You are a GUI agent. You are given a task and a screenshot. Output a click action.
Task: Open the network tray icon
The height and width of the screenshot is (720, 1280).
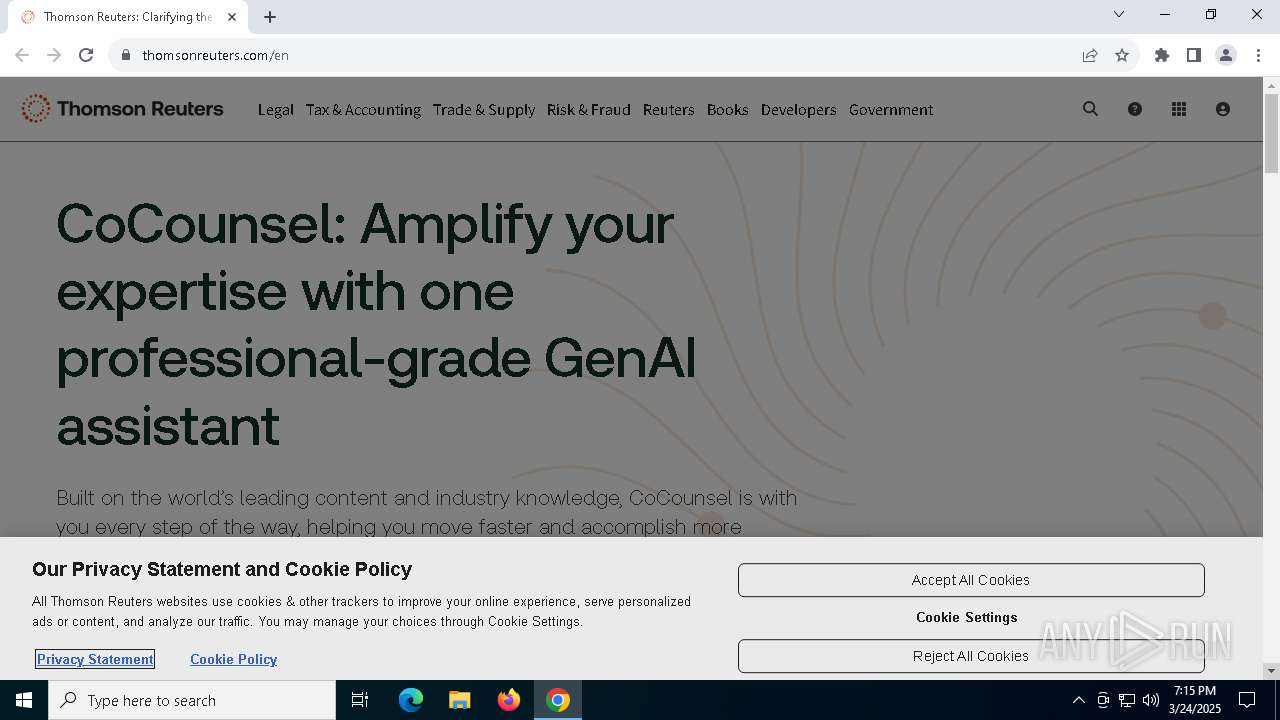point(1127,700)
